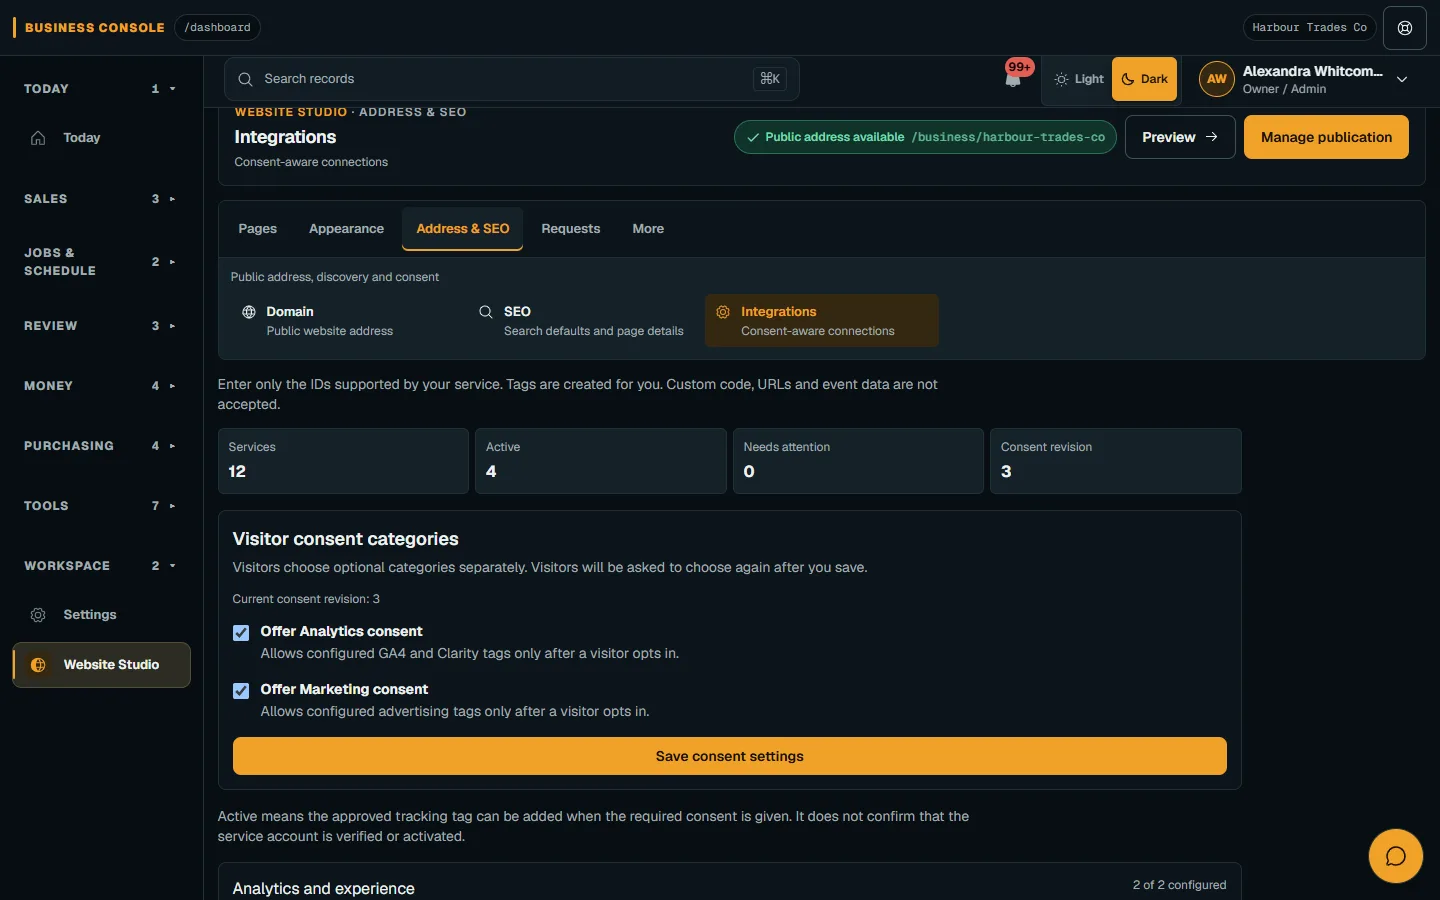
Task: Expand the PURCHASING sidebar section
Action: 100,446
